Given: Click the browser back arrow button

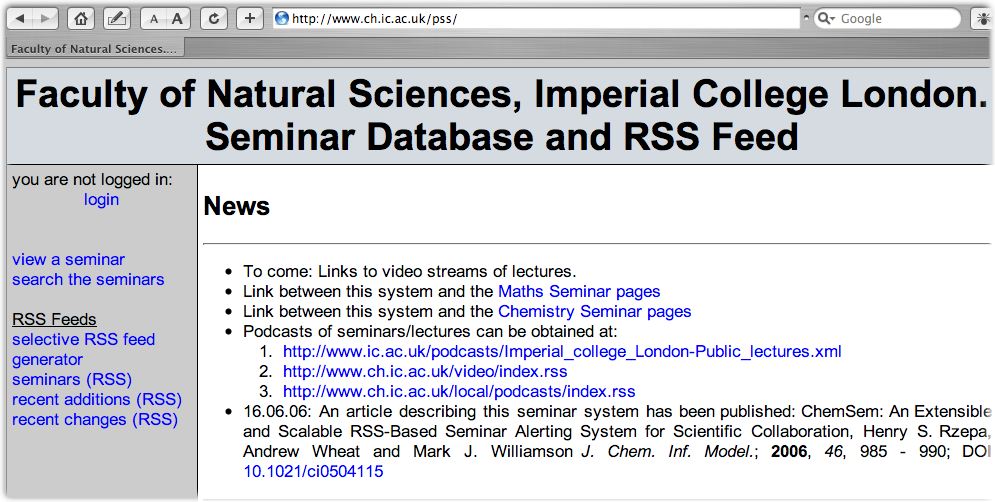Looking at the screenshot, I should click(x=22, y=18).
